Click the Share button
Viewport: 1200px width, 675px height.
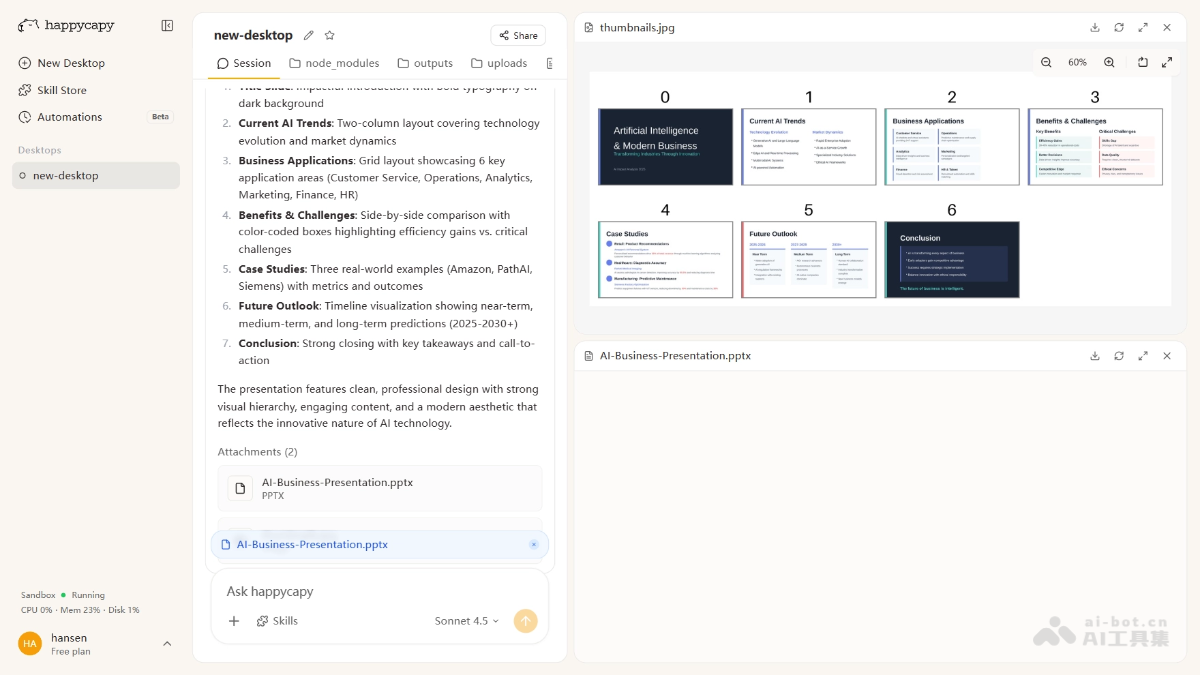click(x=517, y=35)
